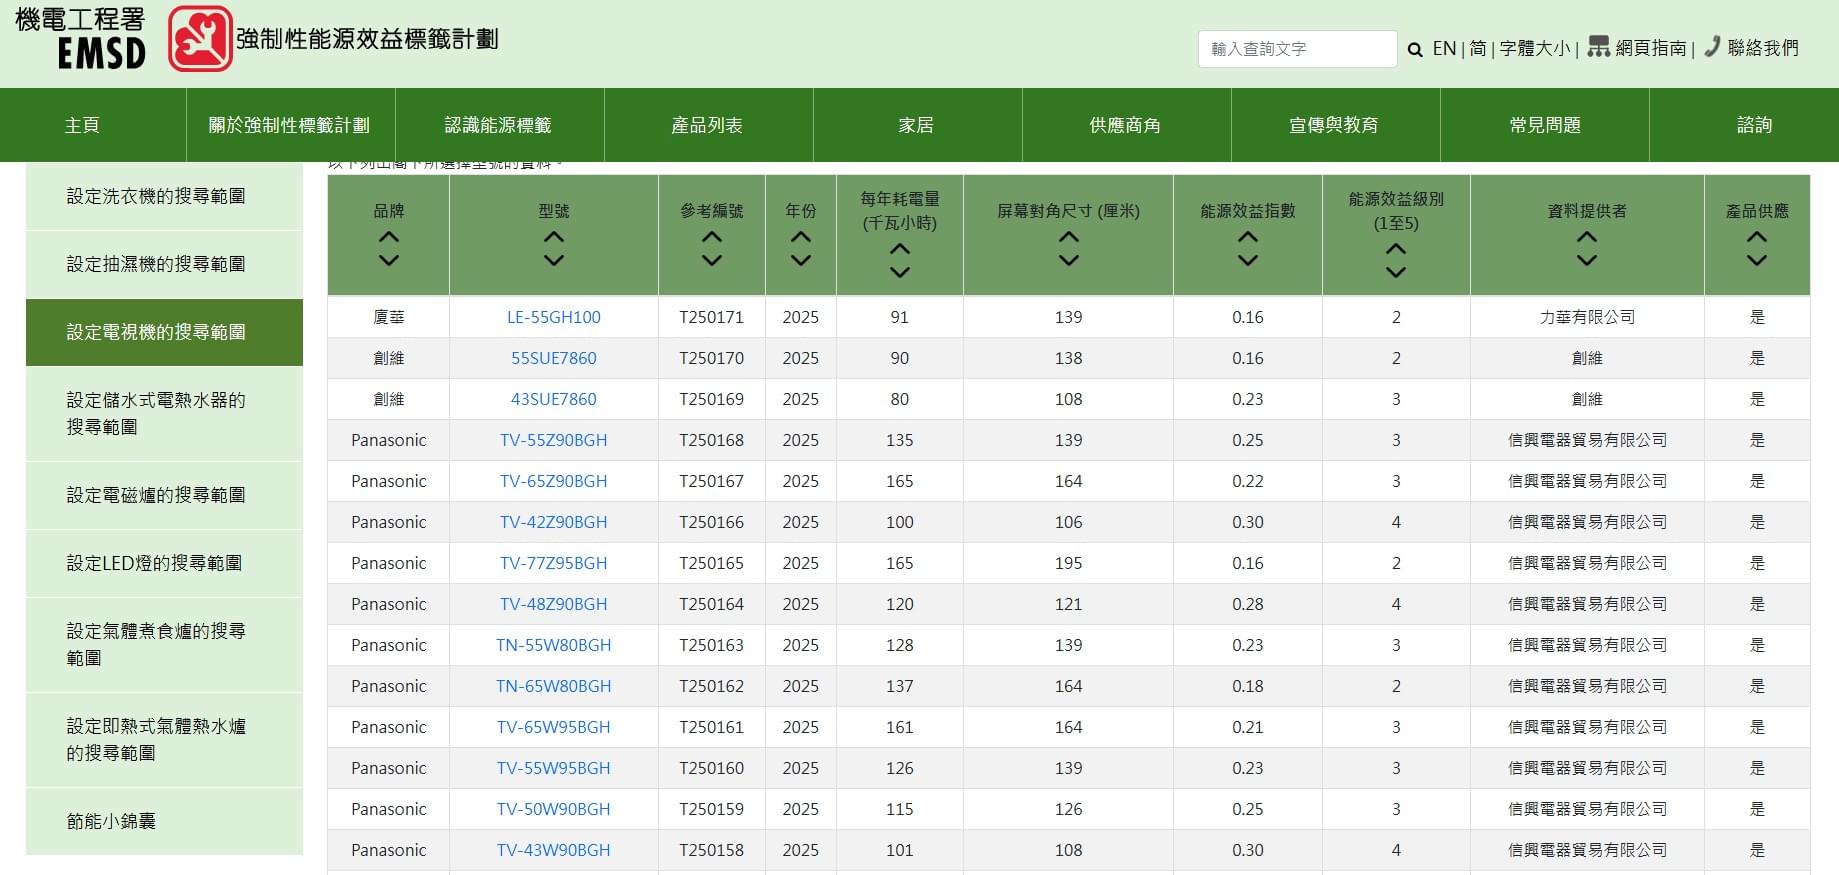Screen dimensions: 1839x875
Task: Focus the 輸入查詢文字 search field
Action: pos(1297,49)
